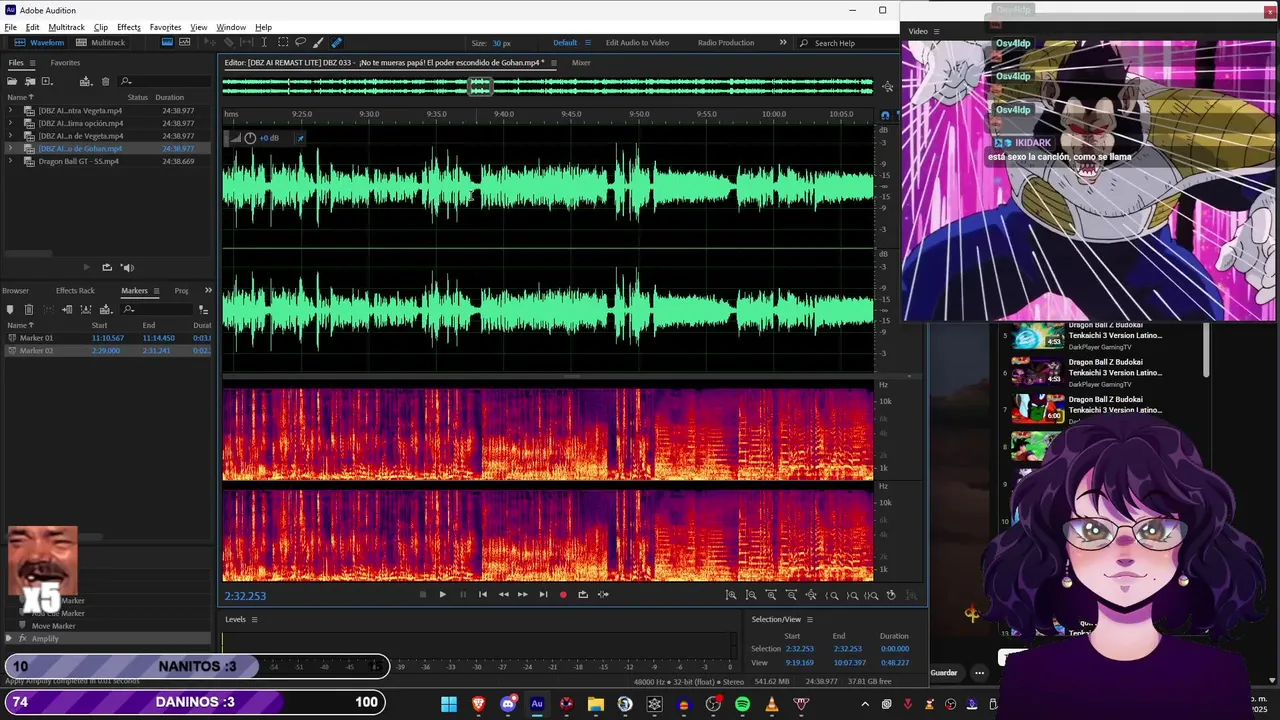Open the Multitrack menu

point(66,27)
